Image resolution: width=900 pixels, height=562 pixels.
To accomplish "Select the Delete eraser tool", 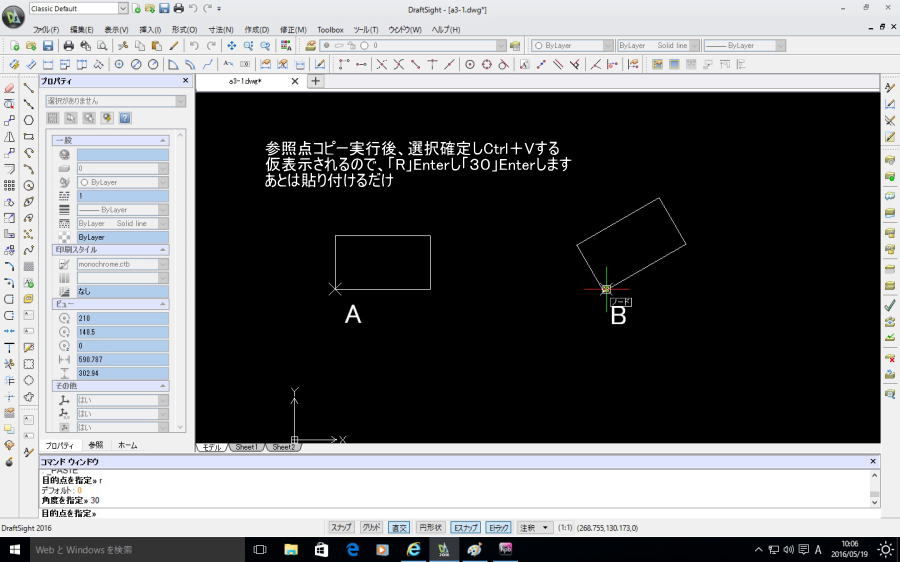I will tap(9, 88).
